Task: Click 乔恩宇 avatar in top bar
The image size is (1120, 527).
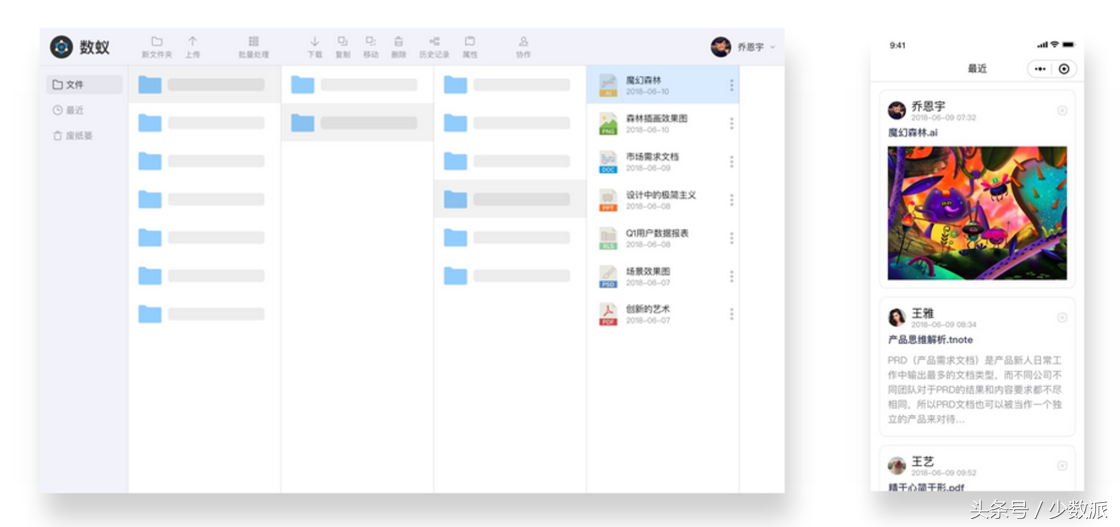Action: (x=721, y=47)
